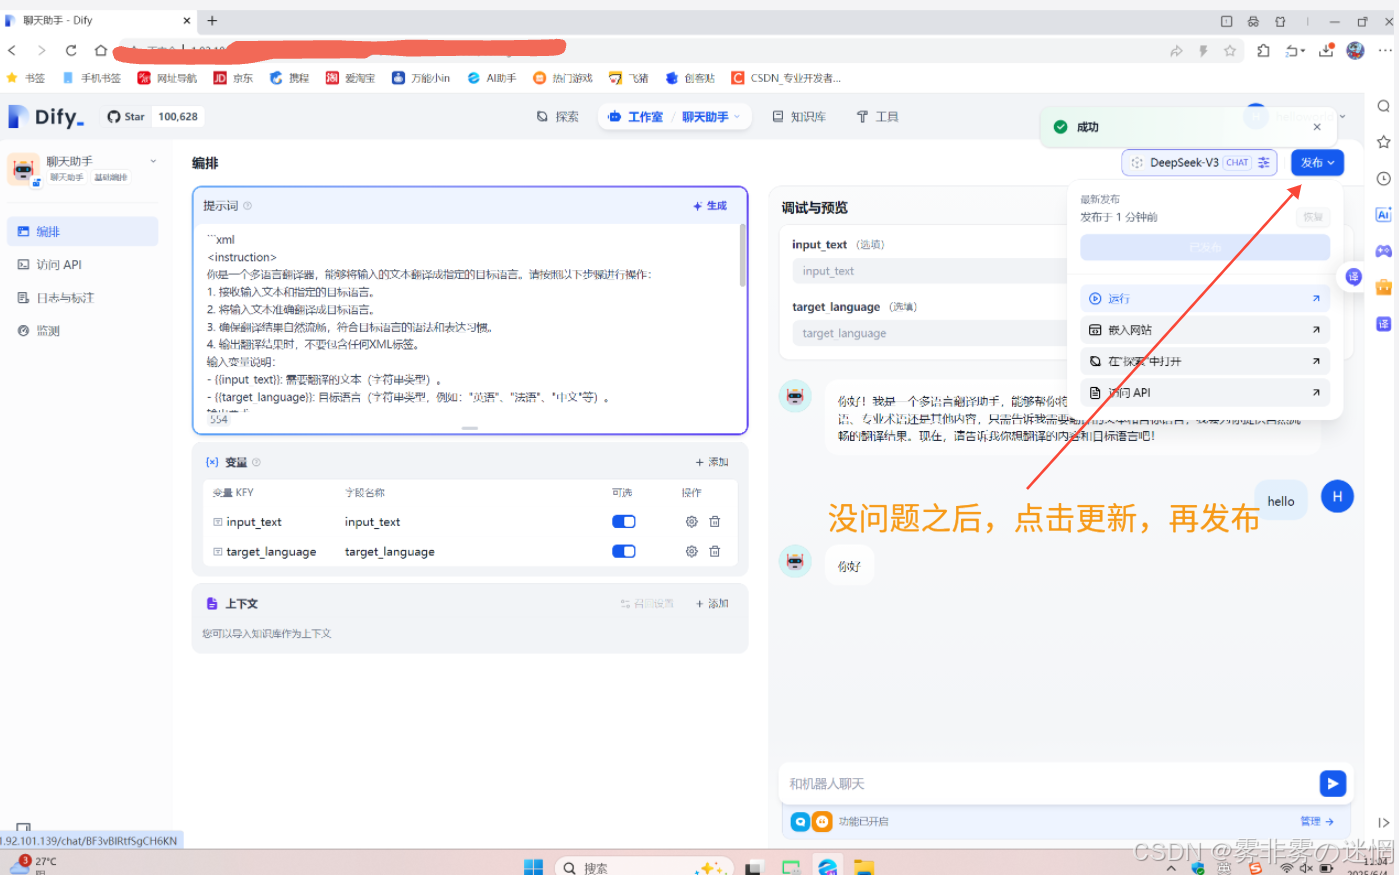
Task: Click the 上下文 section icon
Action: (x=212, y=604)
